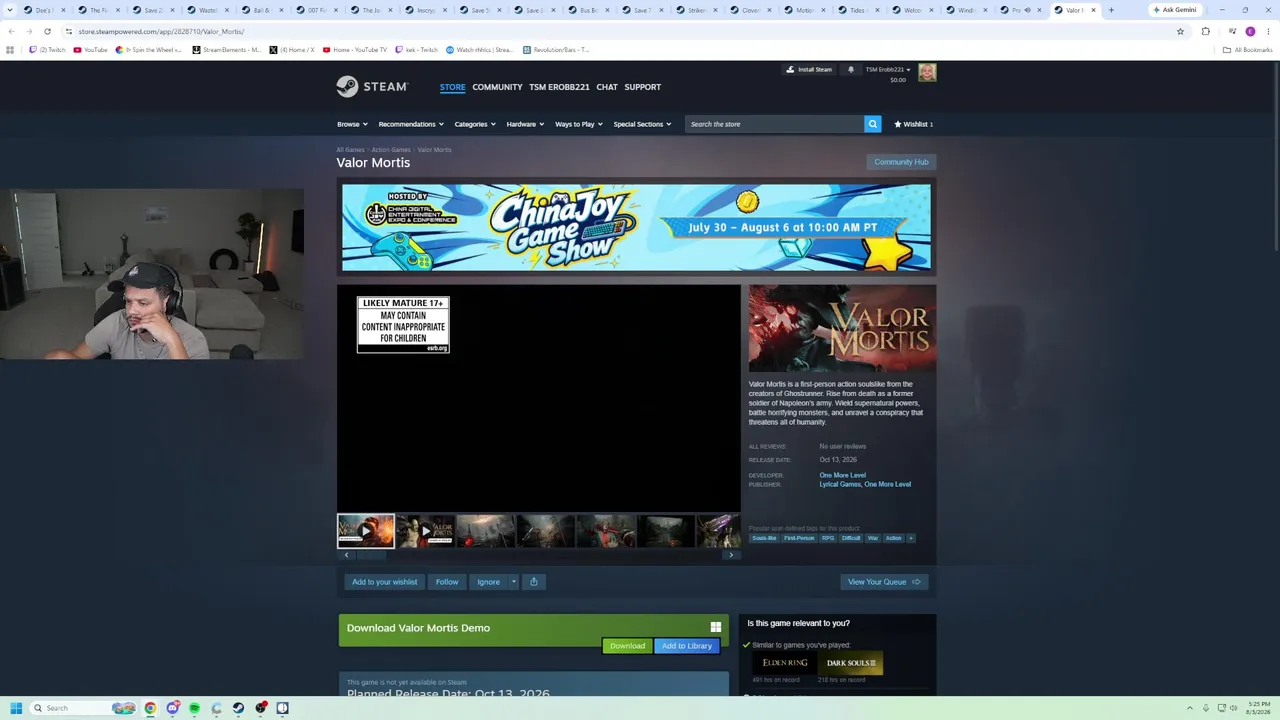1280x720 pixels.
Task: Click the View Your Queue button
Action: pos(884,582)
